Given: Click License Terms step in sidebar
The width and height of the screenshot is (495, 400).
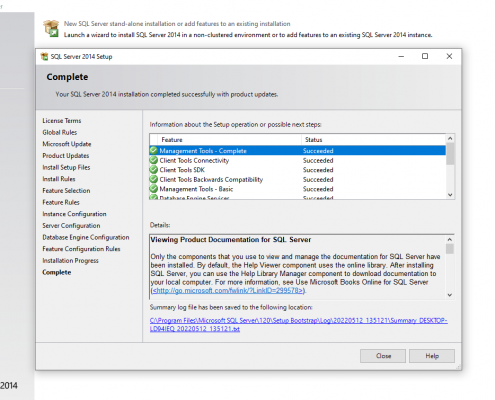Looking at the screenshot, I should tap(62, 121).
